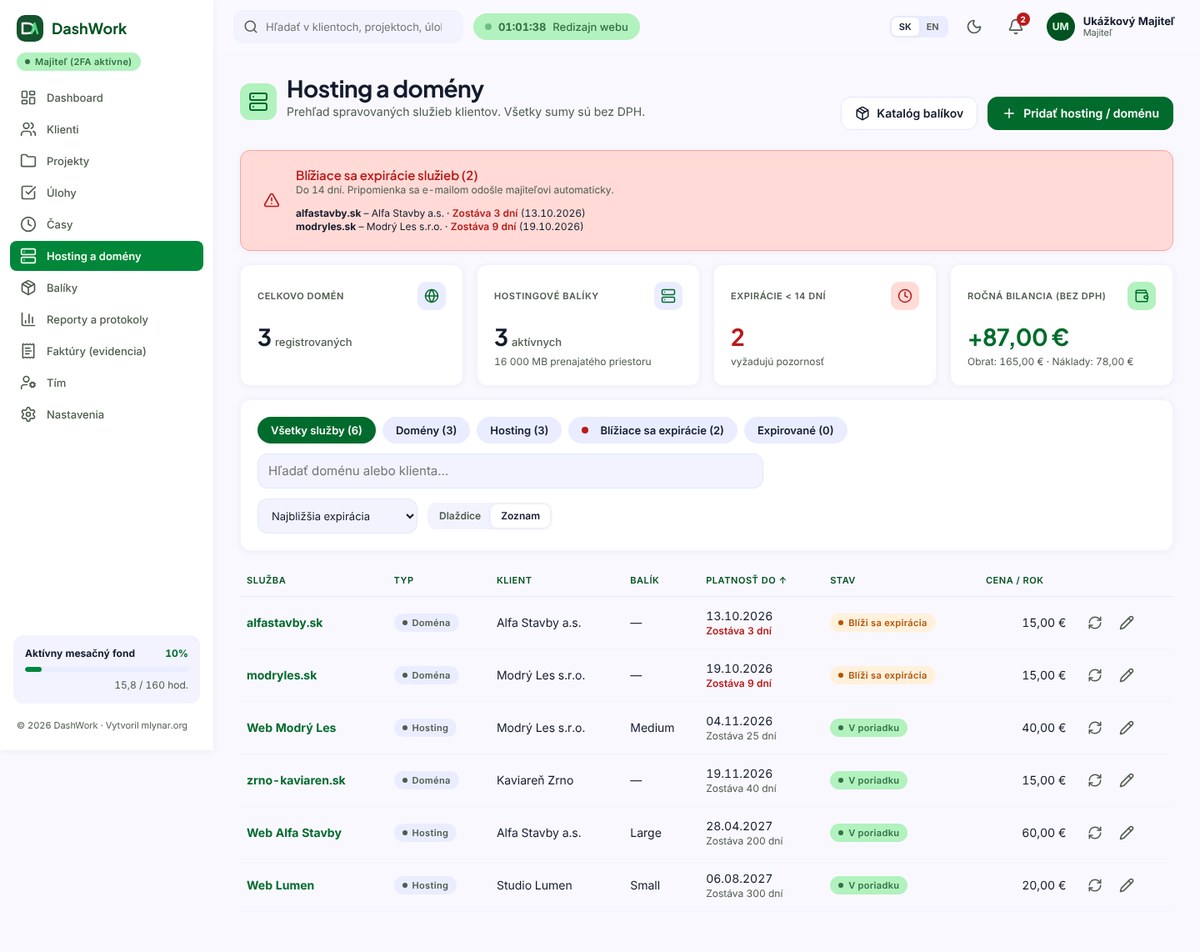The image size is (1200, 952).
Task: Open Web Lumen service link
Action: tap(280, 885)
